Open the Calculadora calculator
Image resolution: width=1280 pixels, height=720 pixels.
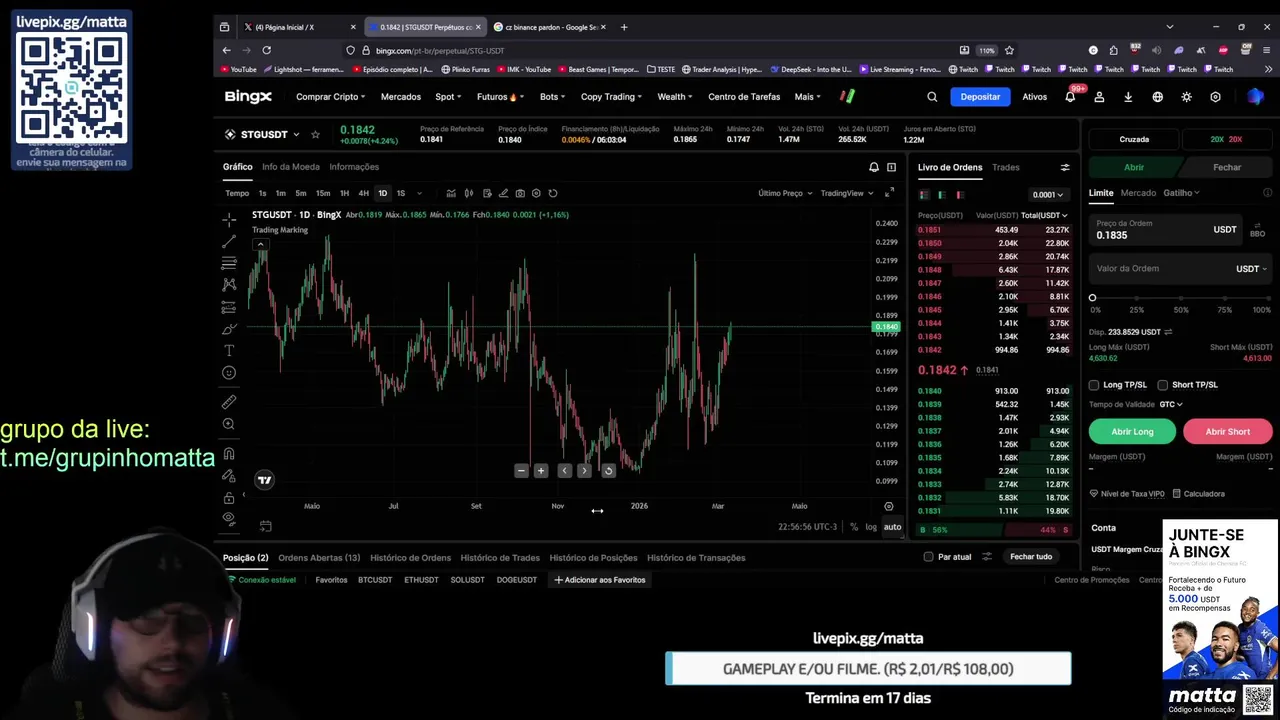click(x=1199, y=493)
